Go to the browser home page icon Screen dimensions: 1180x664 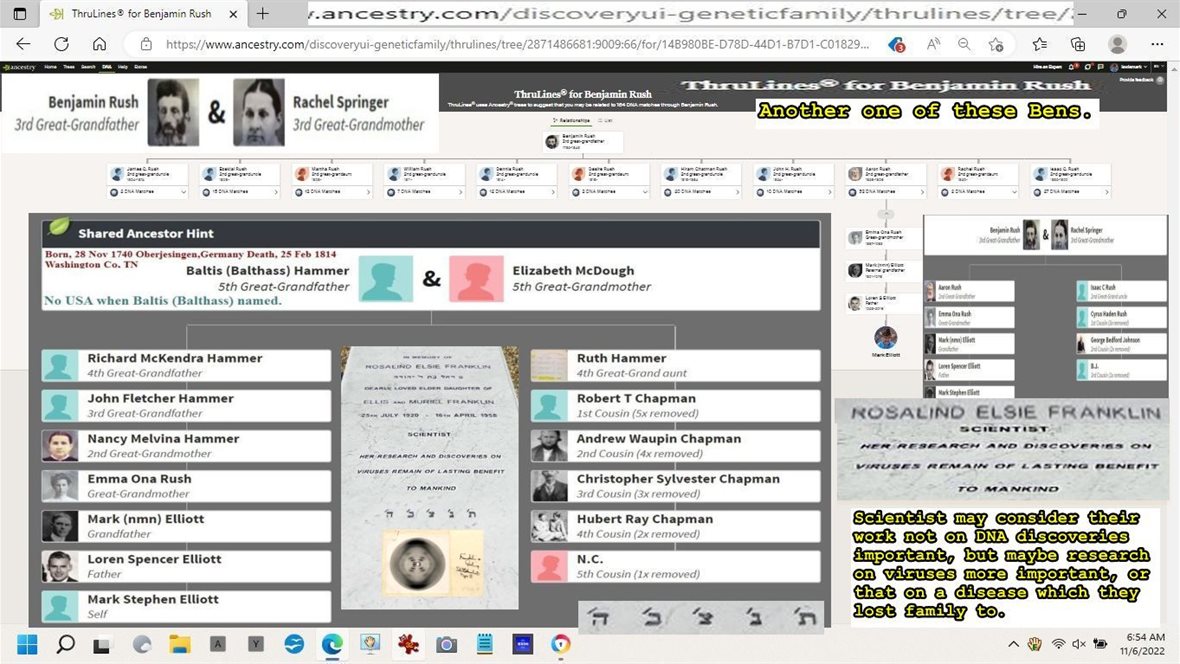click(99, 44)
